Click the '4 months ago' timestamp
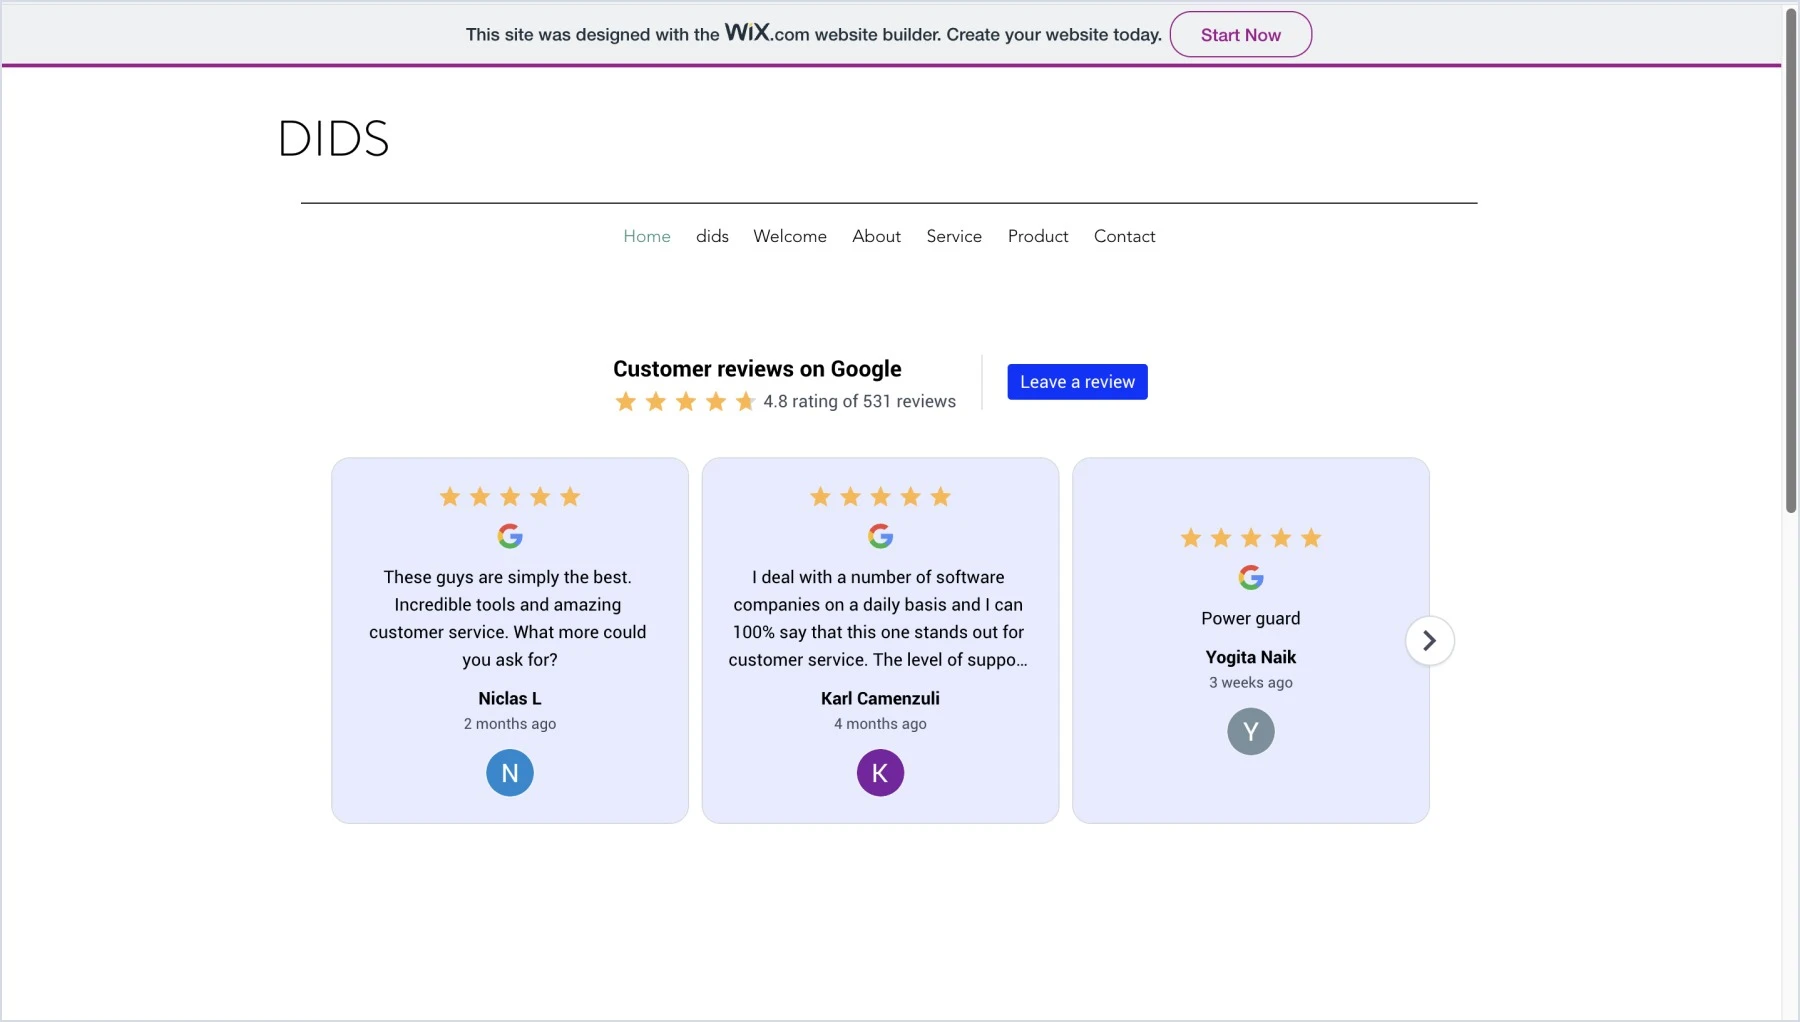The width and height of the screenshot is (1800, 1022). pyautogui.click(x=880, y=724)
